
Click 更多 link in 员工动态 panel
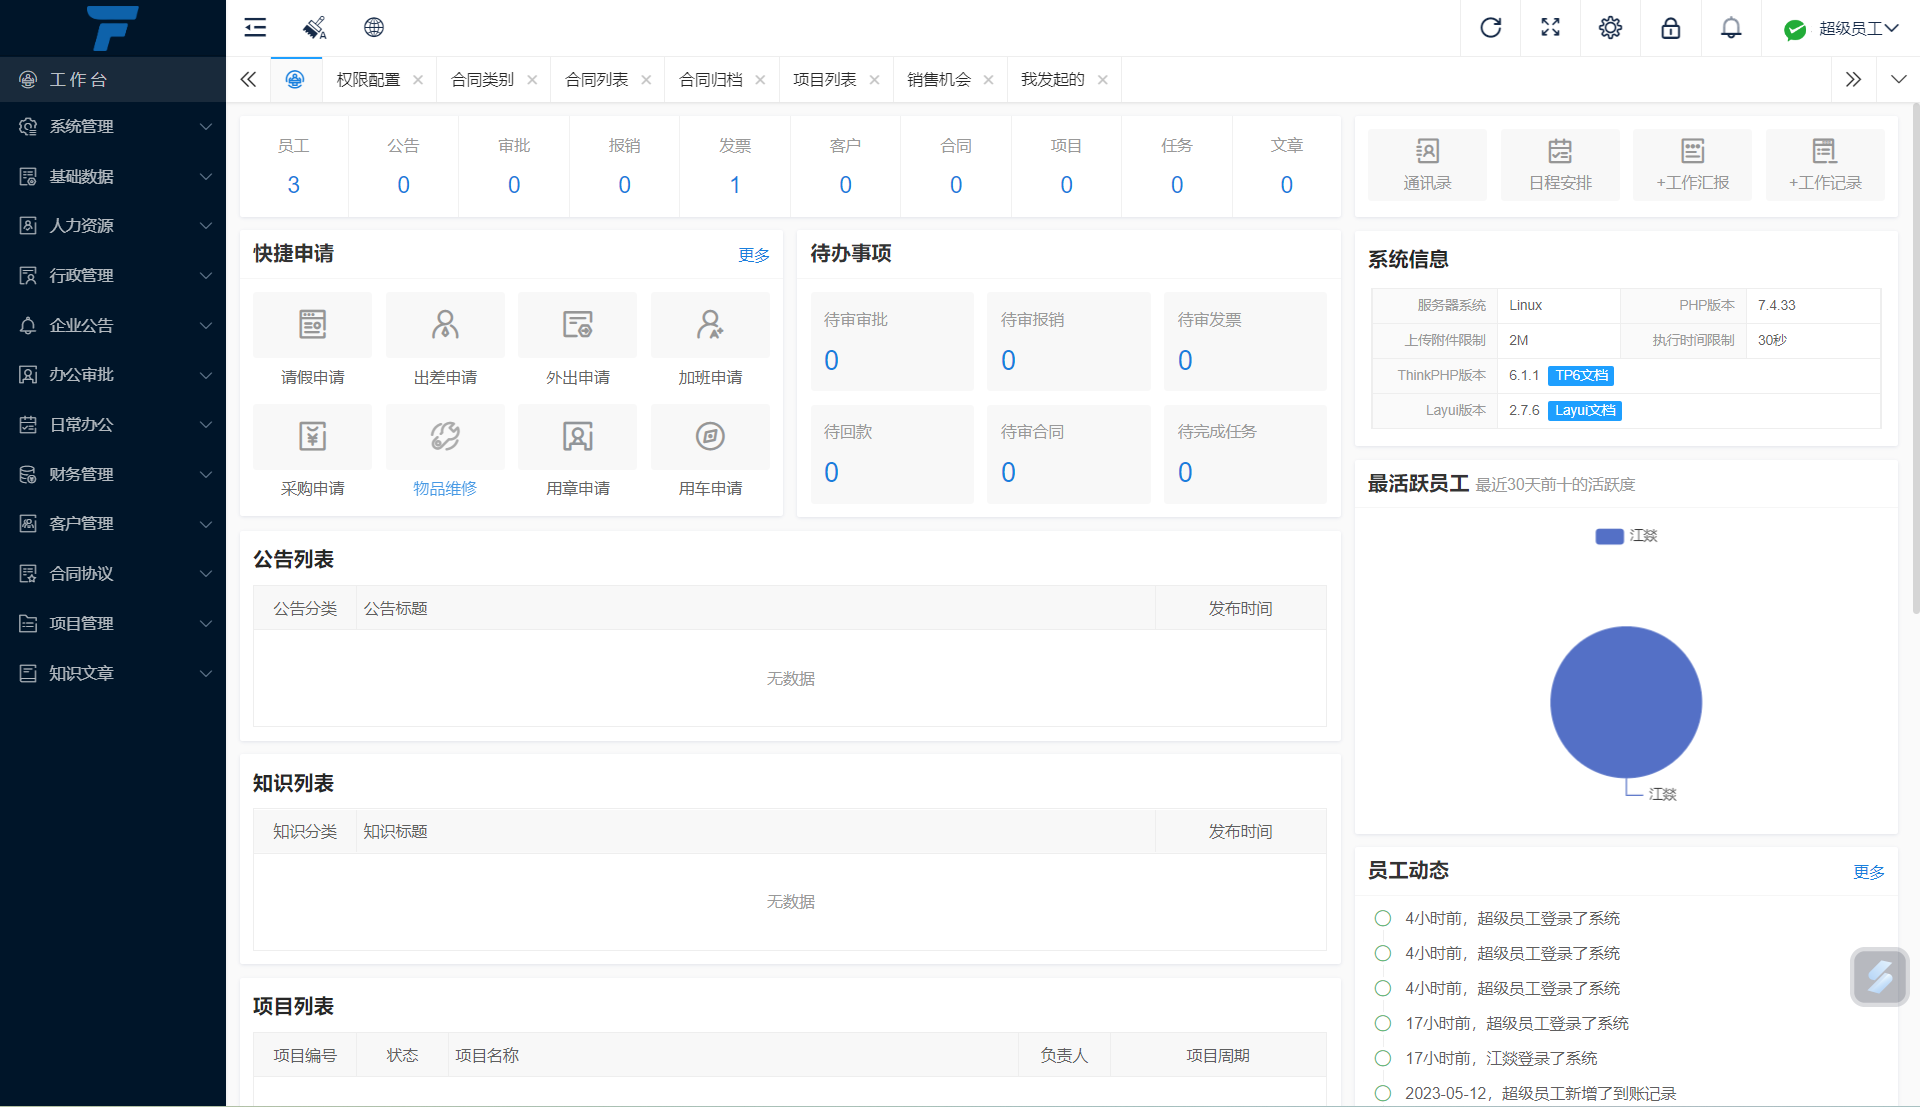1869,872
